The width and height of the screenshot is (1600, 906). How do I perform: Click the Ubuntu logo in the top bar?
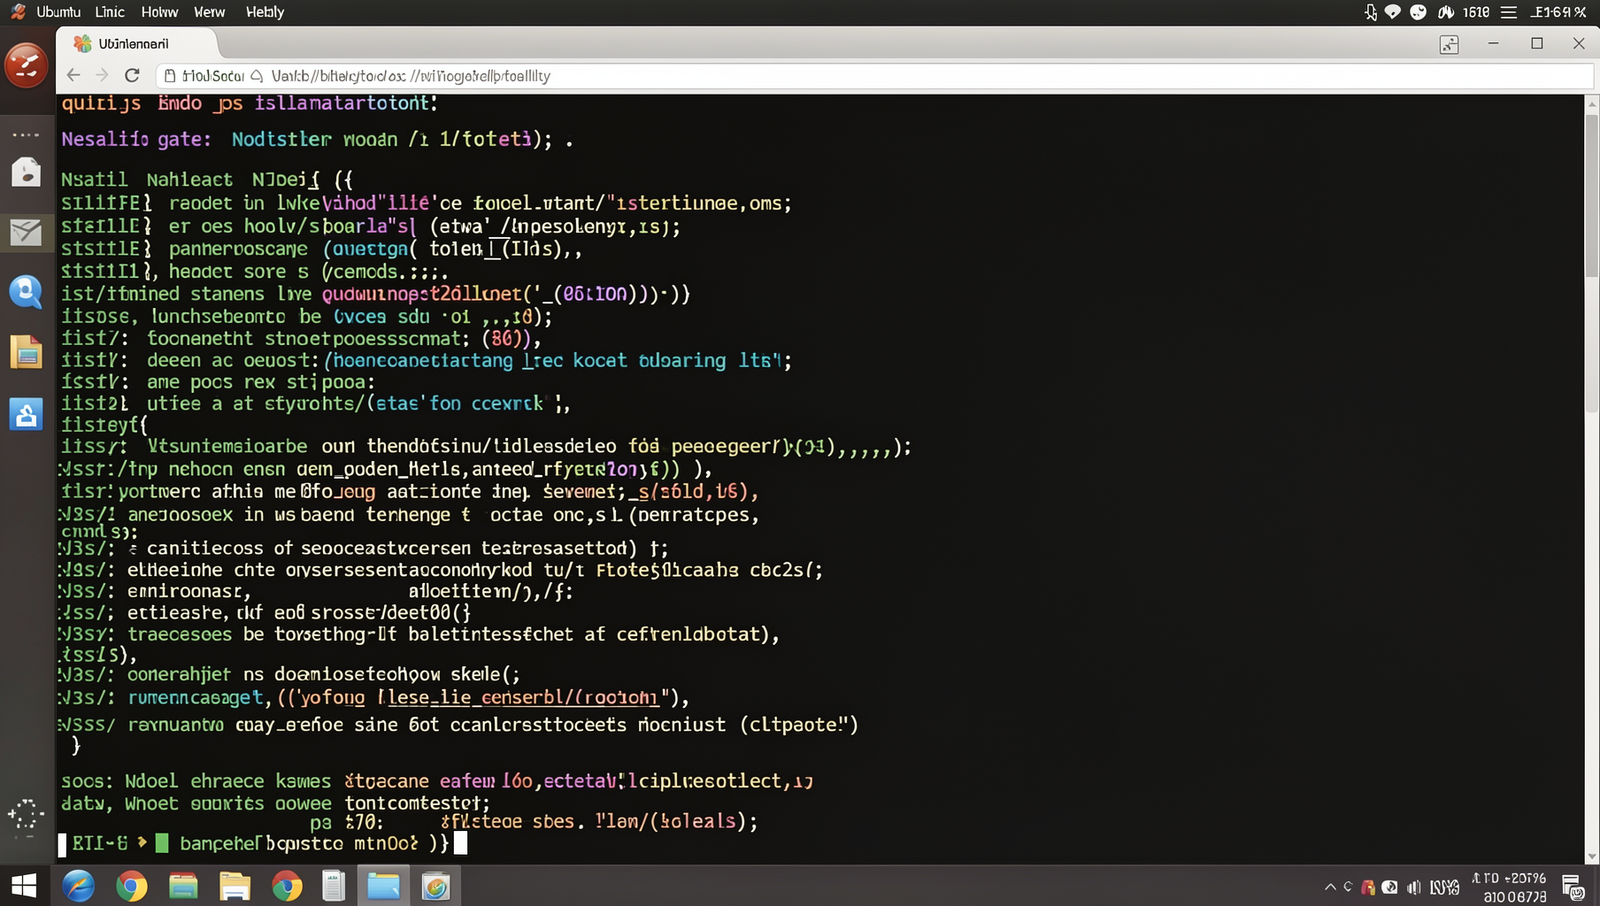pyautogui.click(x=18, y=12)
